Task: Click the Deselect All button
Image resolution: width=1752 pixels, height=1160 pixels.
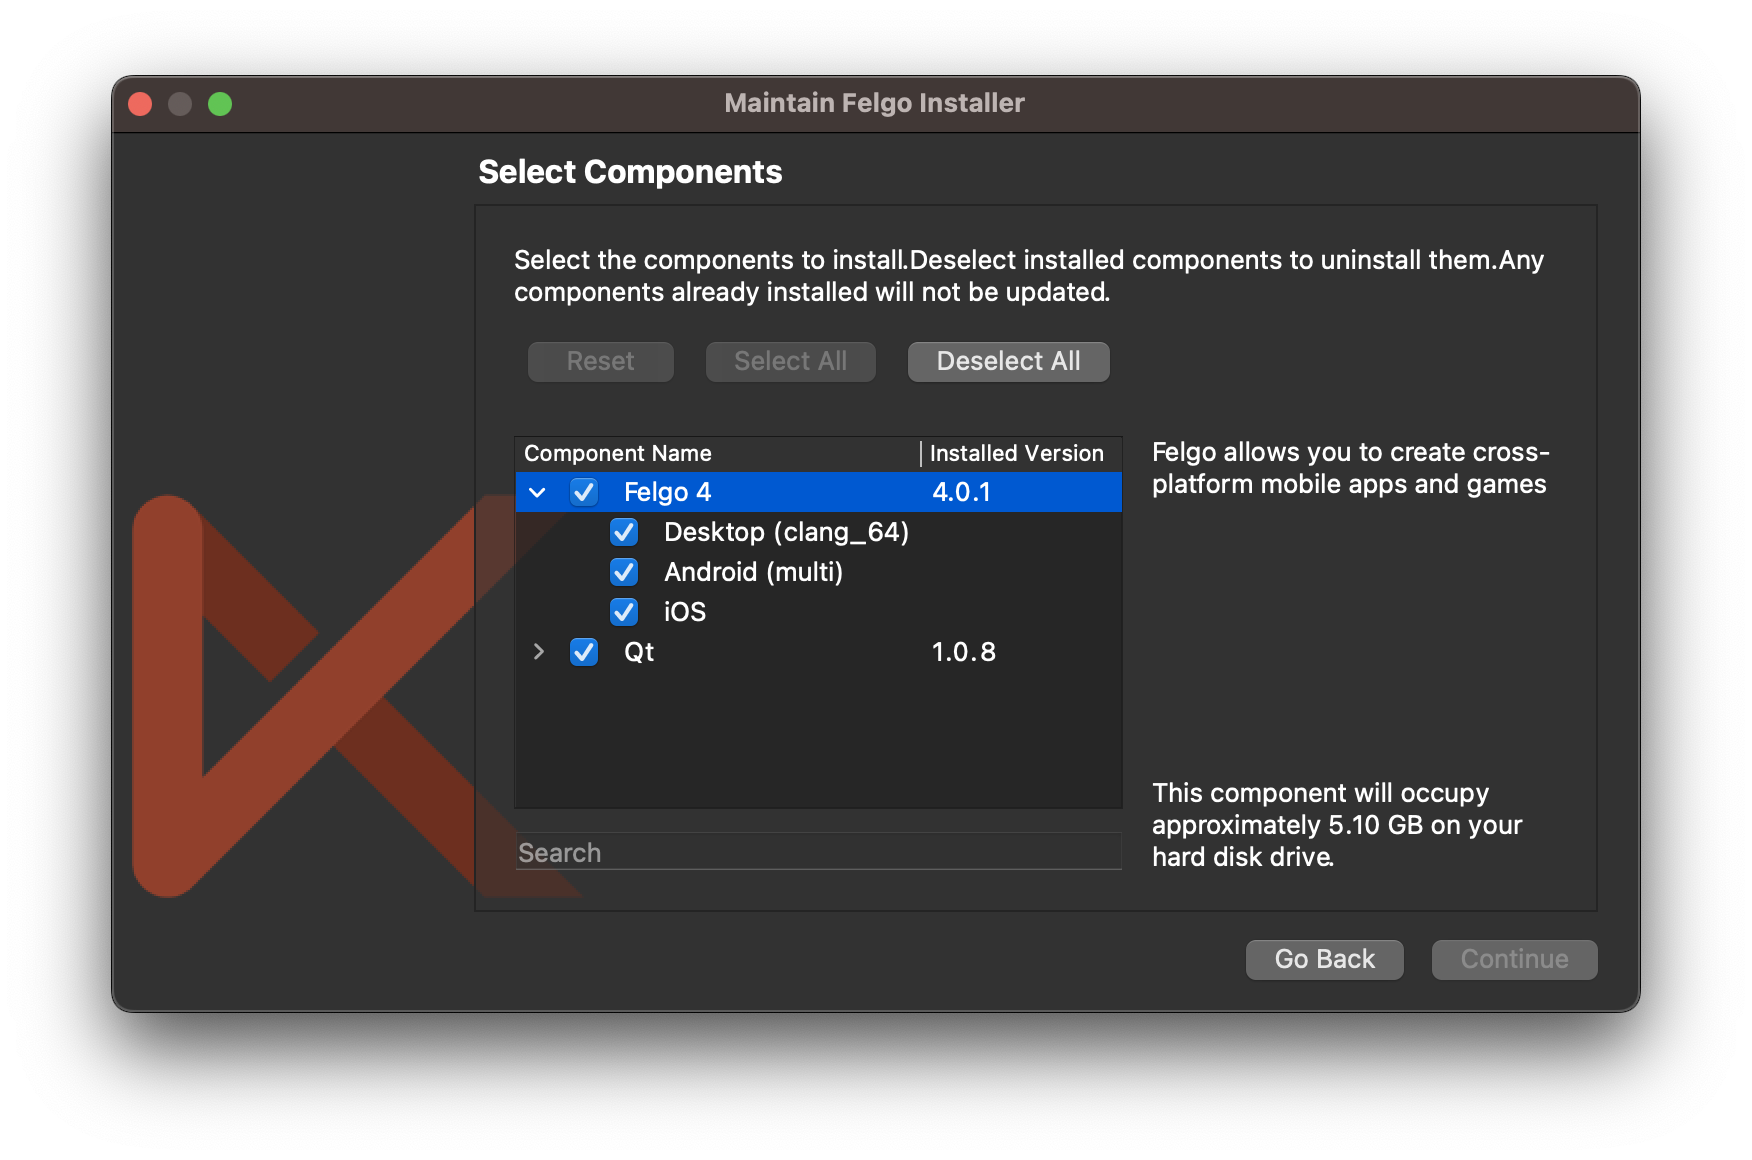Action: [x=1009, y=361]
